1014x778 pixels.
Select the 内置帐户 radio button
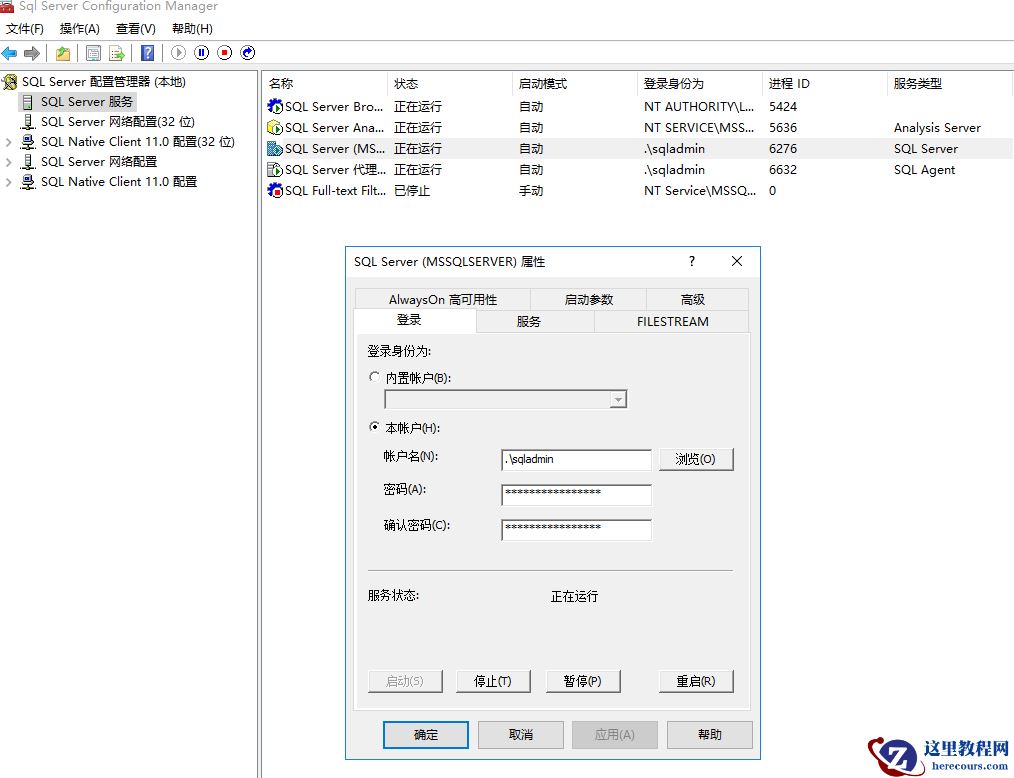375,377
